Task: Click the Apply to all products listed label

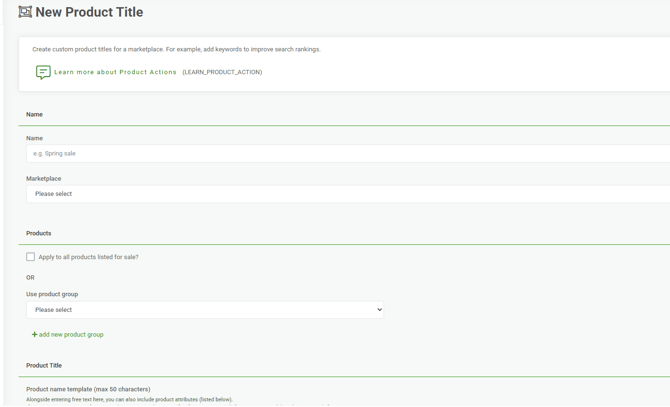Action: click(x=88, y=257)
